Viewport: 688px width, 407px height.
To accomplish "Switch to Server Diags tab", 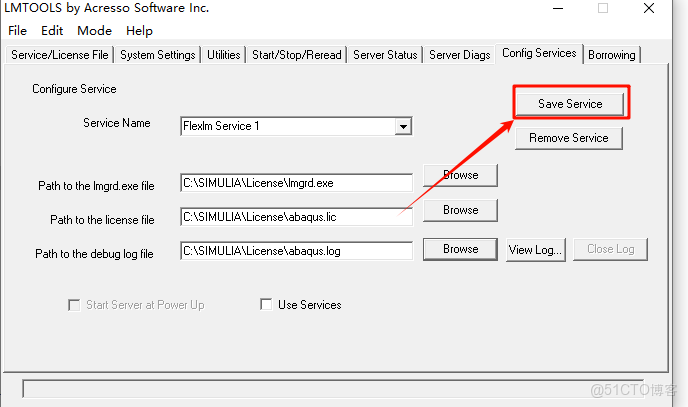I will (459, 55).
